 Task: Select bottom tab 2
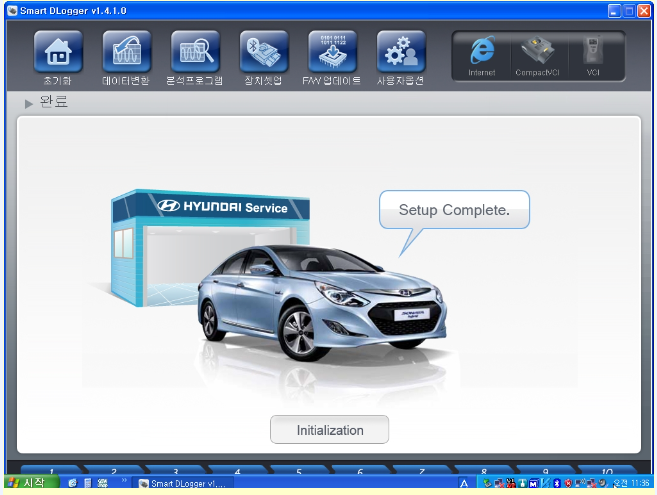(x=114, y=471)
